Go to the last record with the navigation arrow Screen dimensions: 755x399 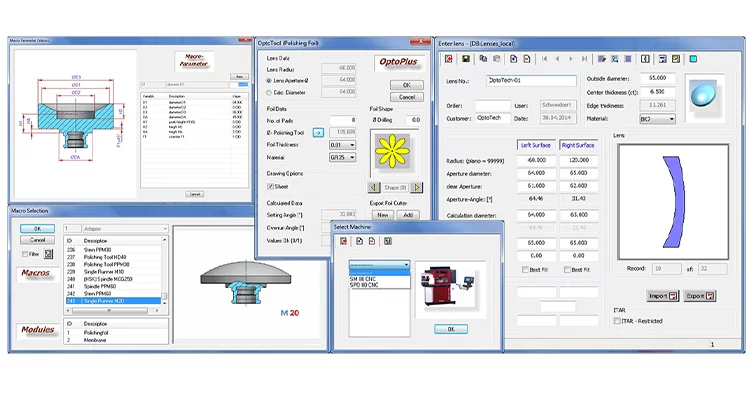click(584, 59)
